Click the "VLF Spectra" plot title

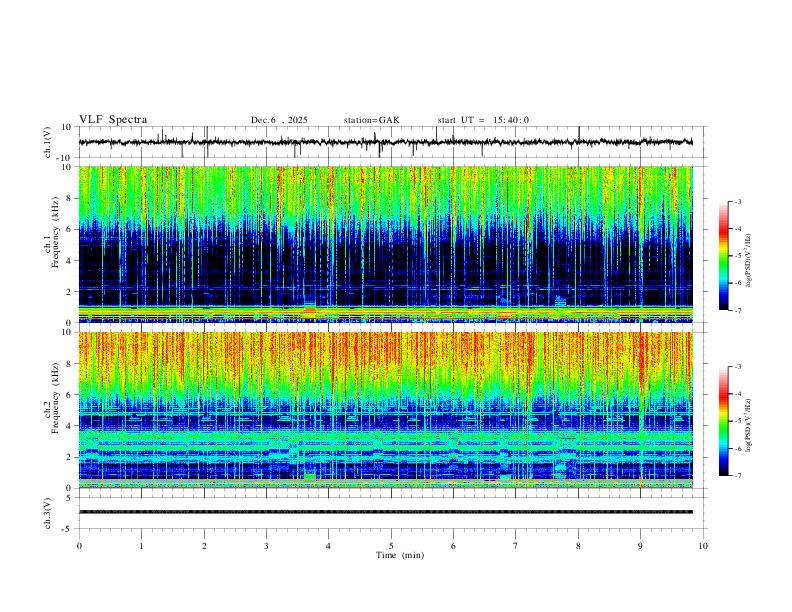pyautogui.click(x=113, y=120)
